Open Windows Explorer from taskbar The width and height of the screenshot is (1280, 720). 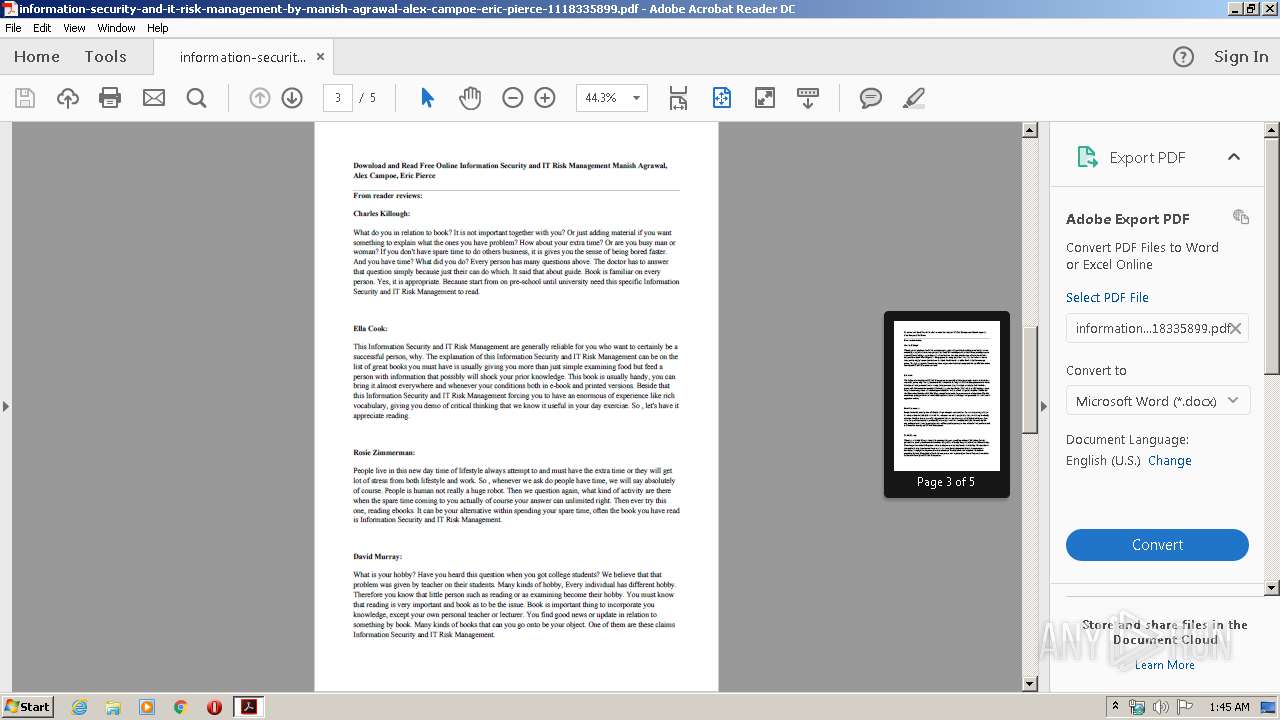tap(113, 707)
